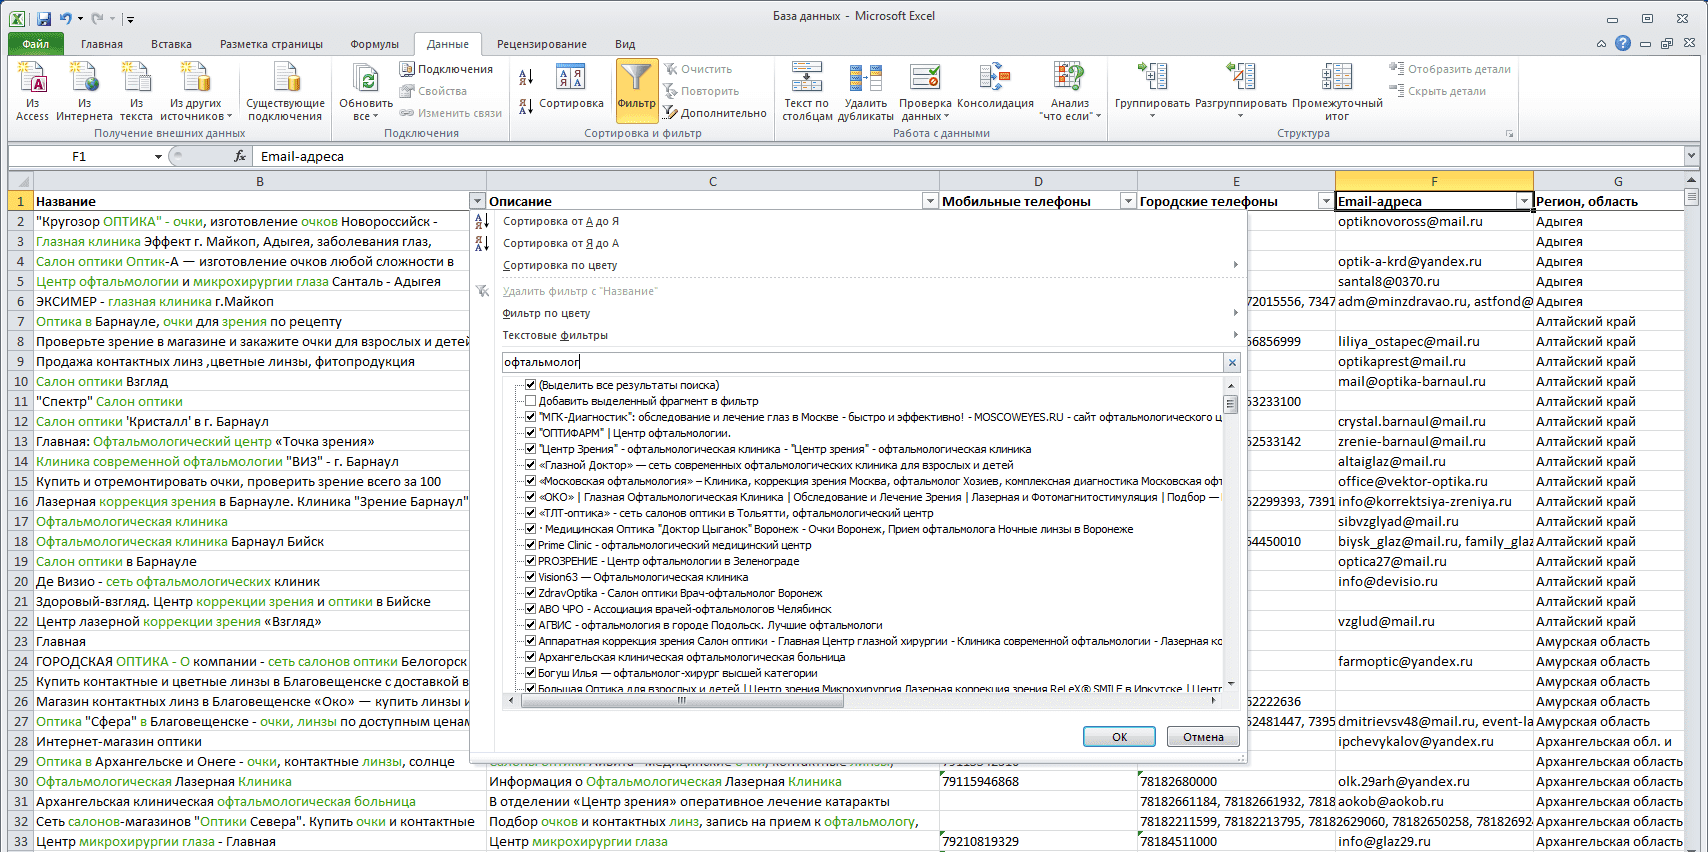Switch to Формулы tab
Image resolution: width=1708 pixels, height=852 pixels.
[374, 44]
